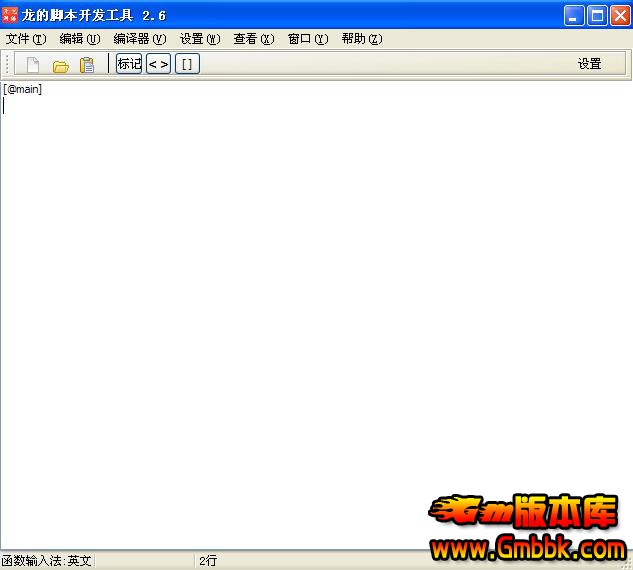Click the open folder icon
The width and height of the screenshot is (633, 570).
[x=60, y=65]
